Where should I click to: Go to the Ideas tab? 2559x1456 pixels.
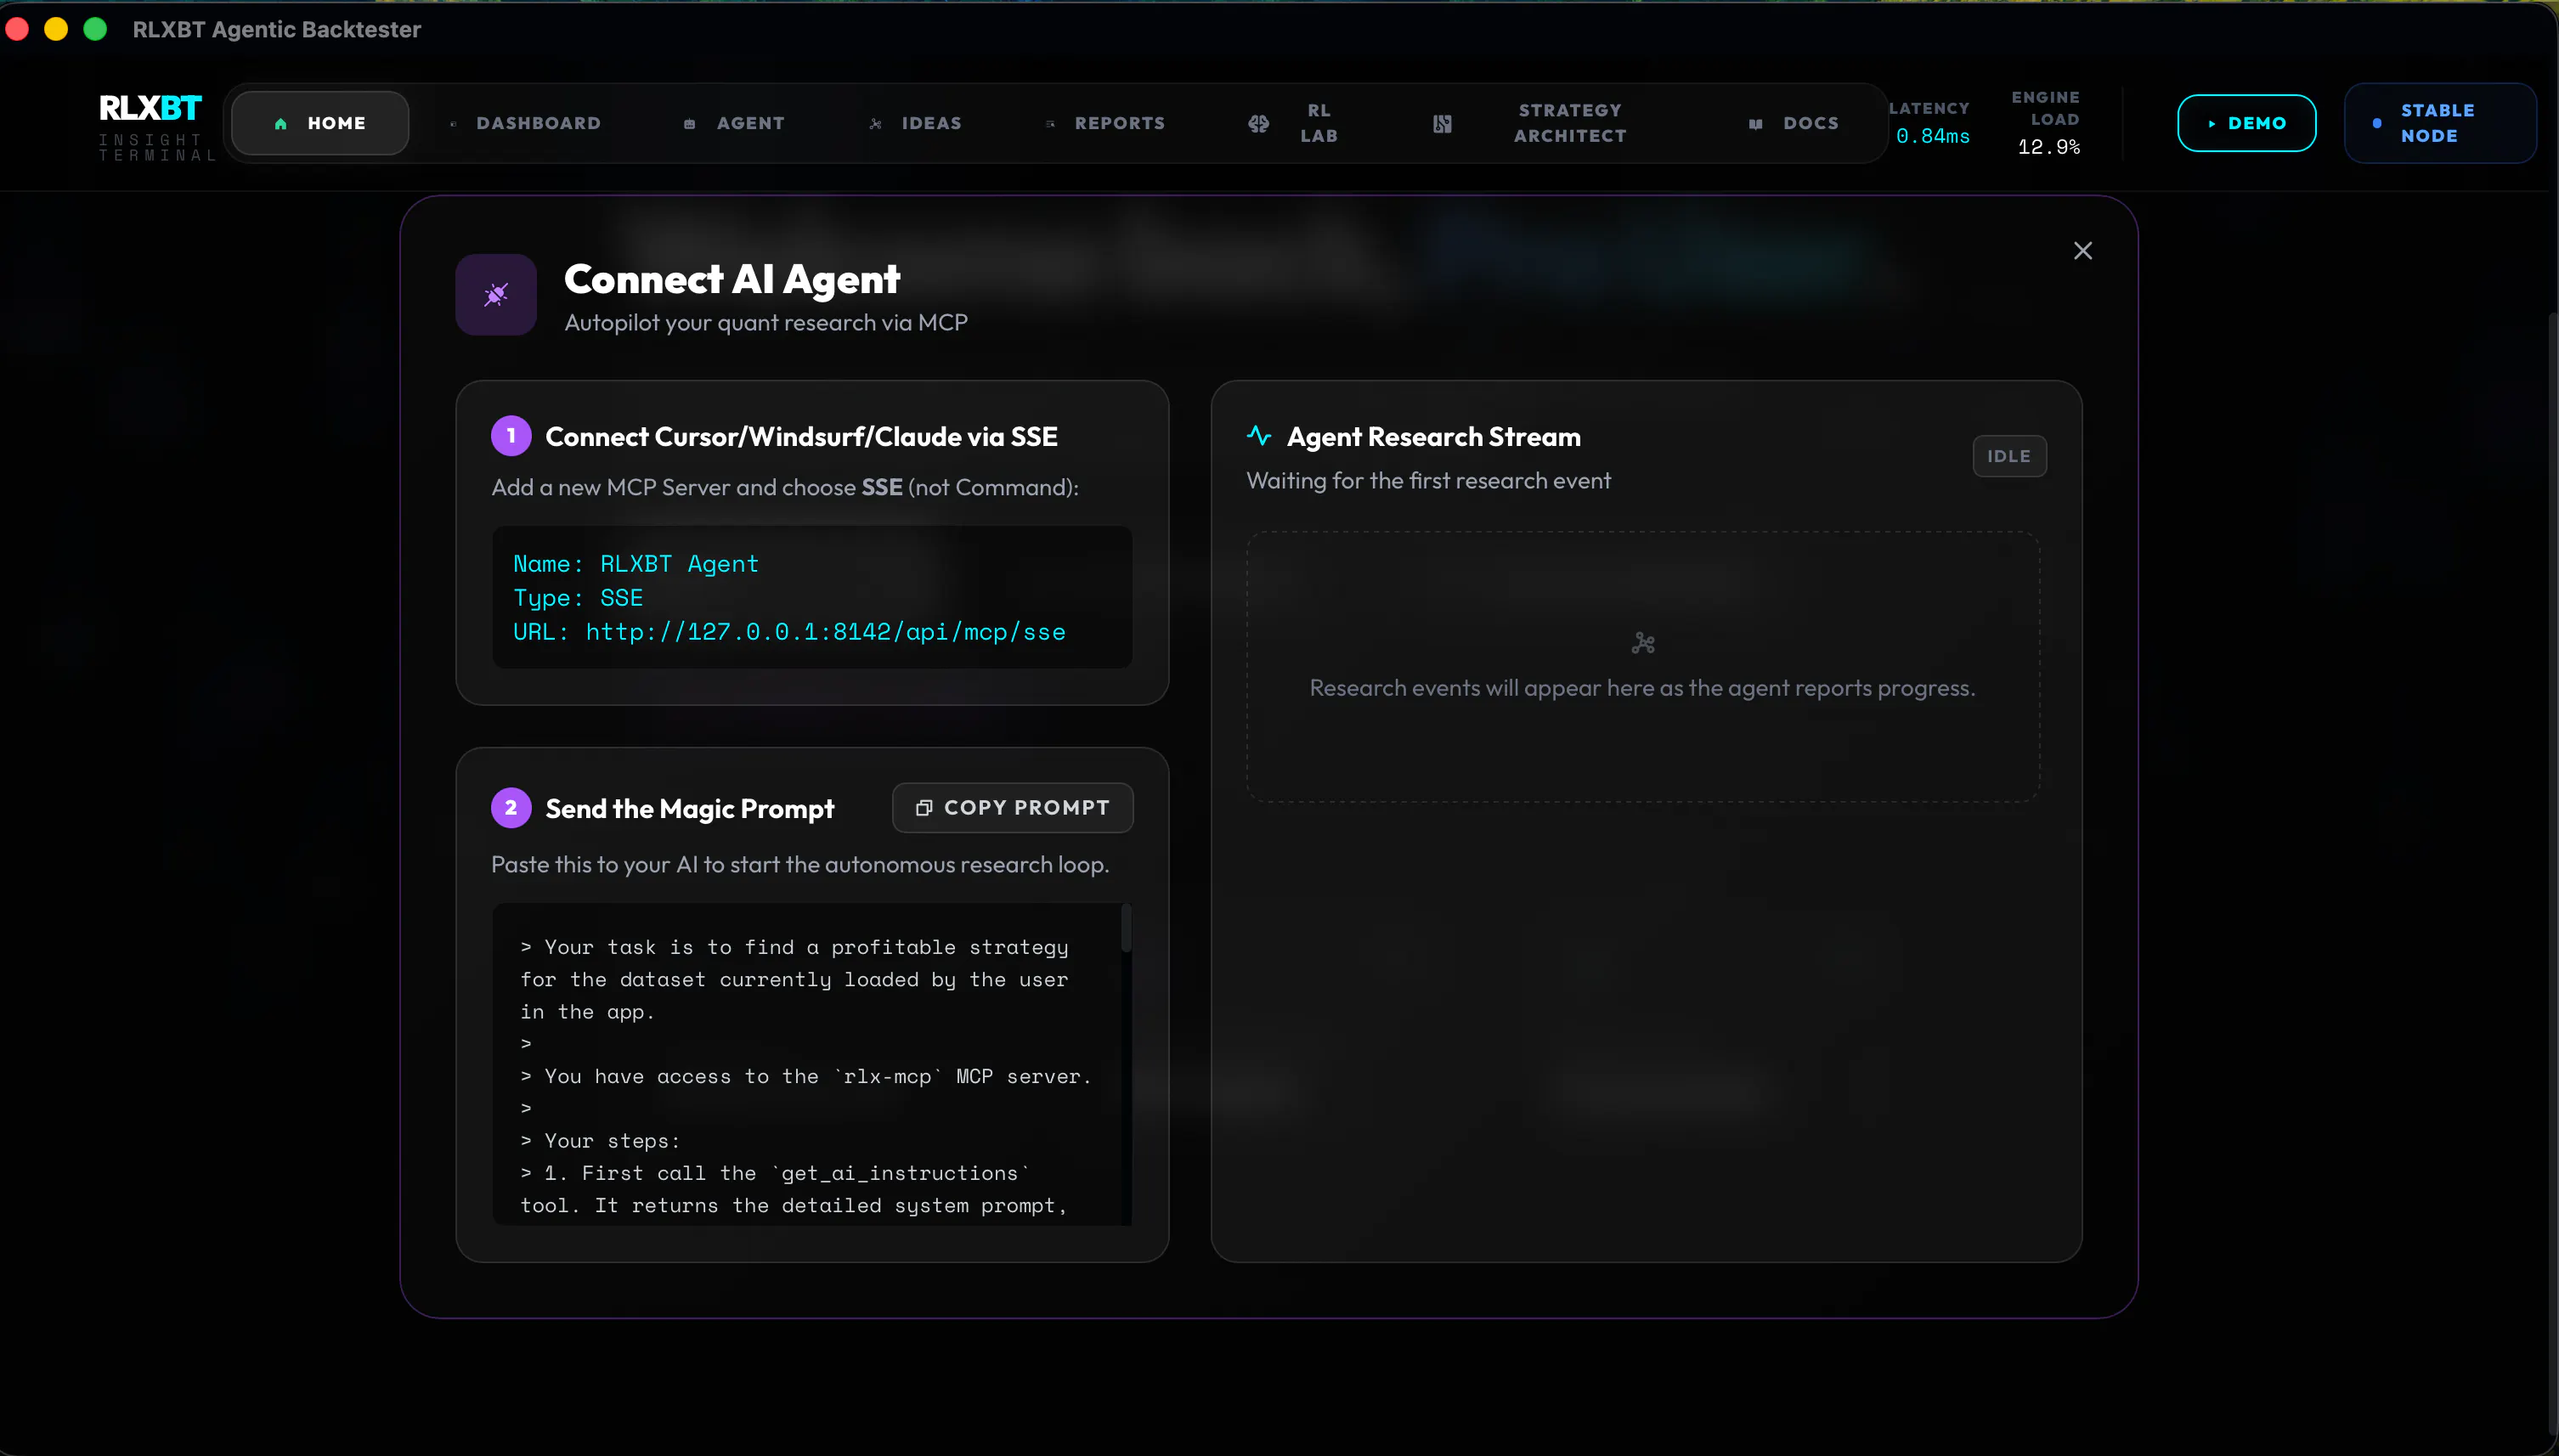pyautogui.click(x=916, y=123)
